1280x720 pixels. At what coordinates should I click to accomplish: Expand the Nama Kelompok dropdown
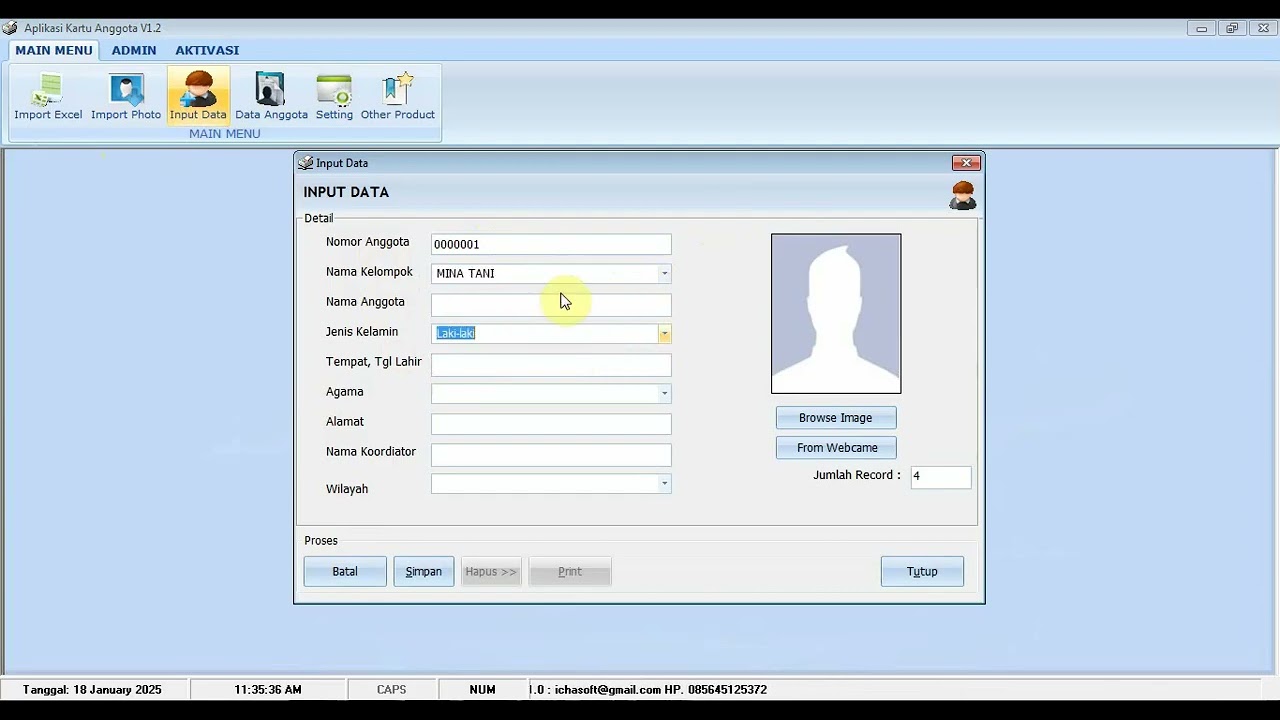pyautogui.click(x=664, y=273)
